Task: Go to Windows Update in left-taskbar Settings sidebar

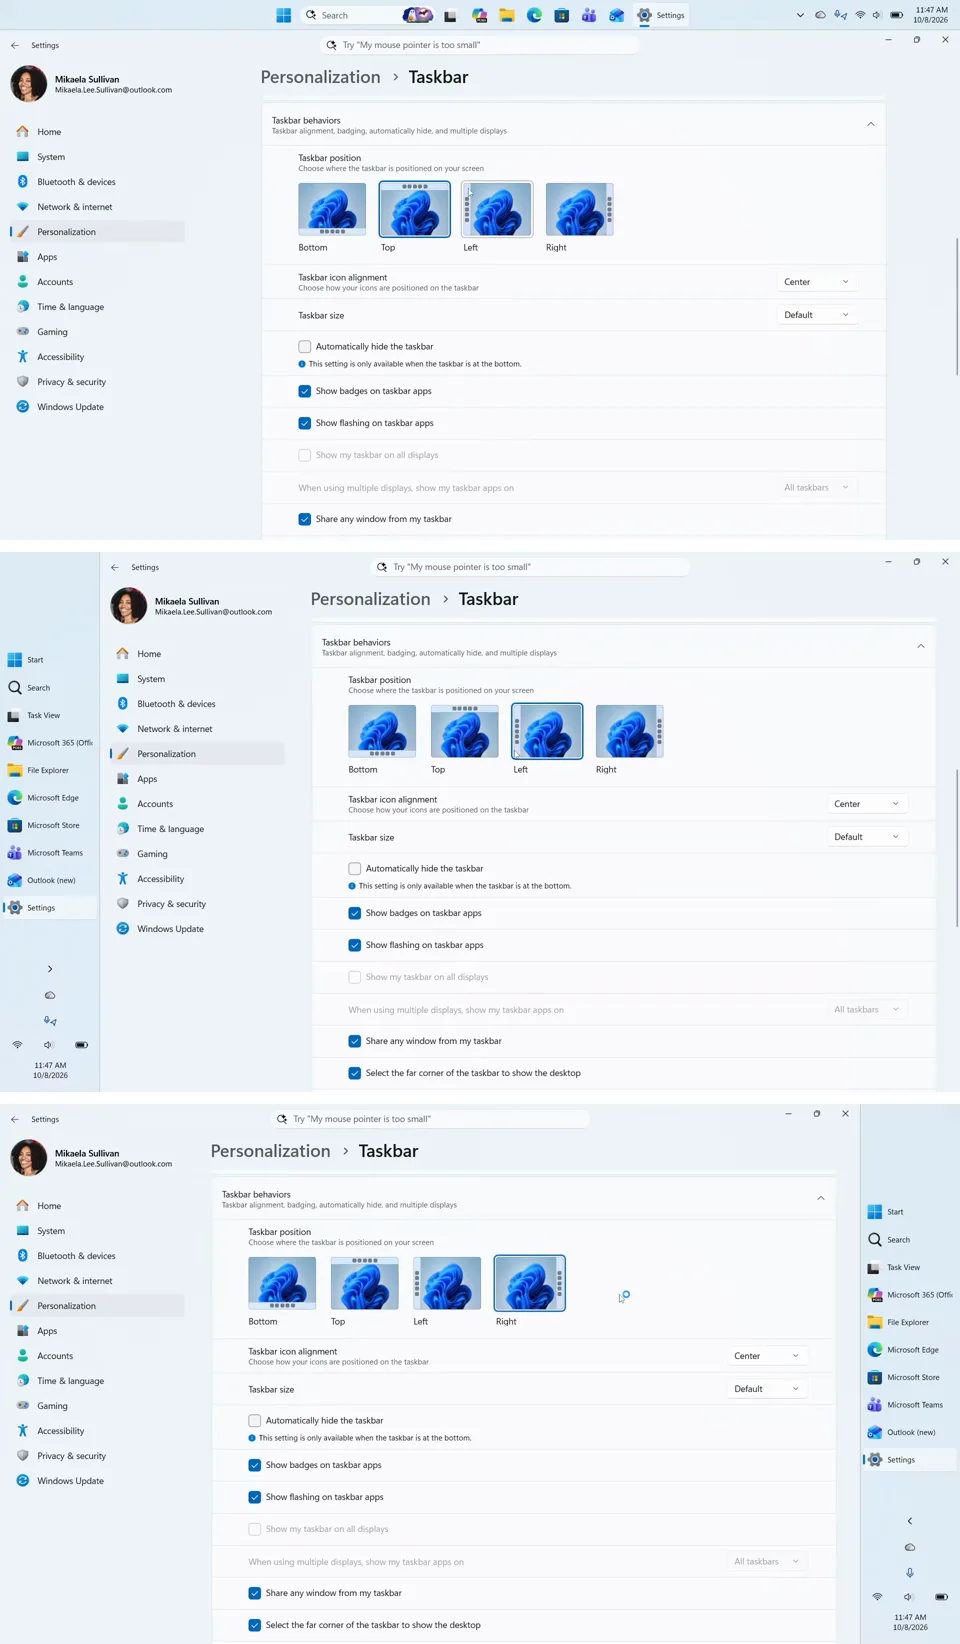Action: point(197,929)
